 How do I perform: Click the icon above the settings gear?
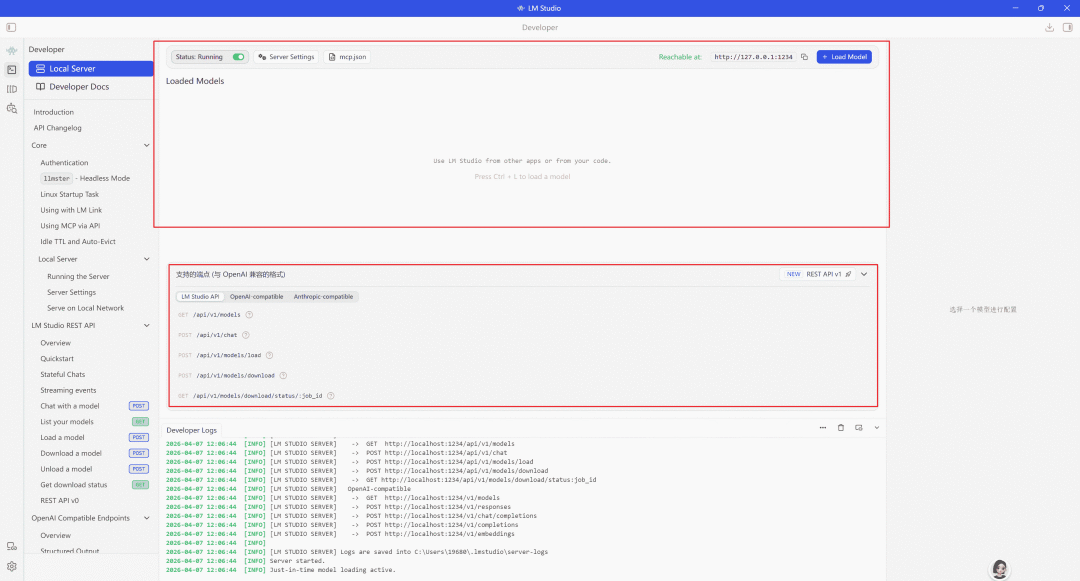[x=12, y=547]
